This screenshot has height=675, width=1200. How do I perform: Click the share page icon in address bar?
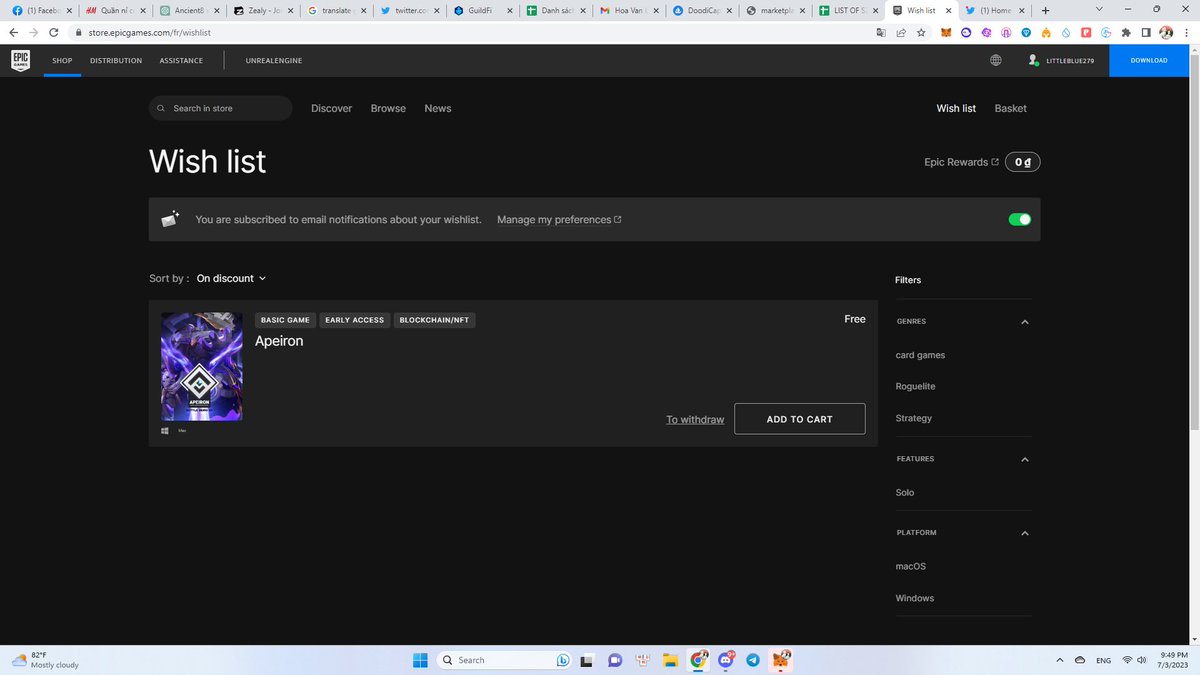[901, 32]
